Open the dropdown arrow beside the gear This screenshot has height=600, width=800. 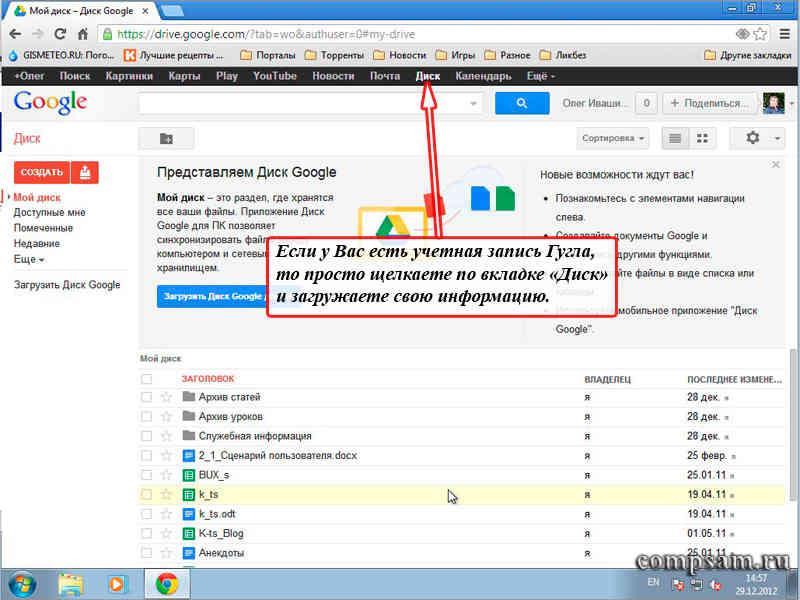(777, 138)
